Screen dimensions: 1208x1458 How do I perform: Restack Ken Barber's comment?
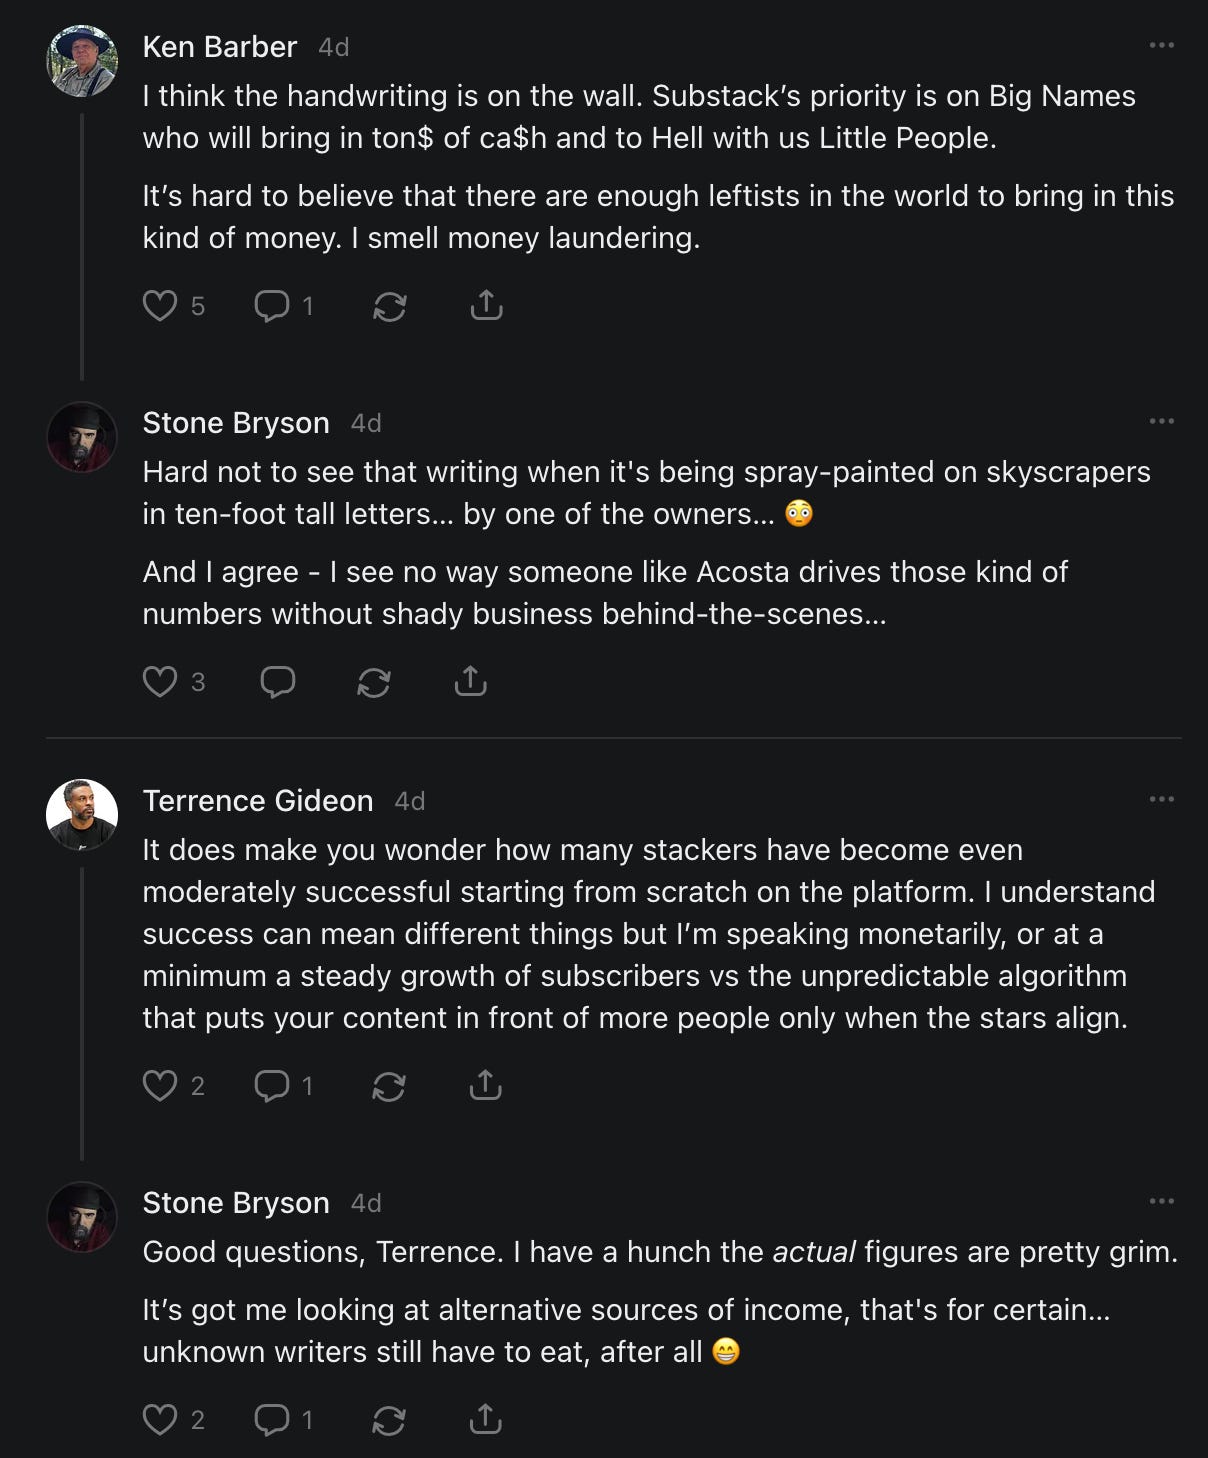click(389, 306)
